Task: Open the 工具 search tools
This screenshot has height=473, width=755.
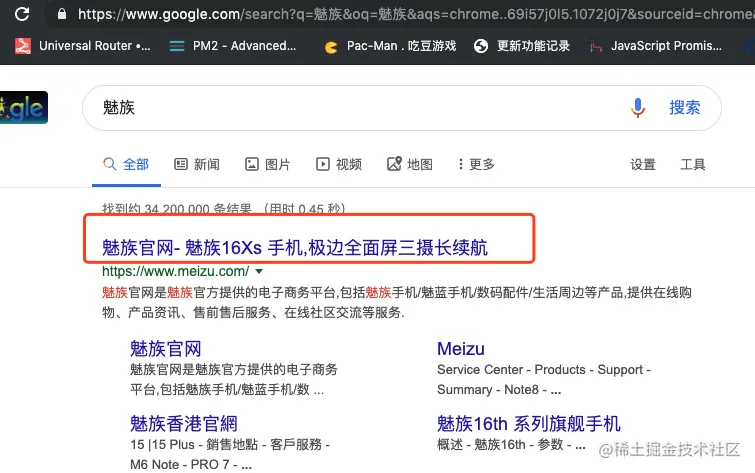Action: [x=693, y=164]
